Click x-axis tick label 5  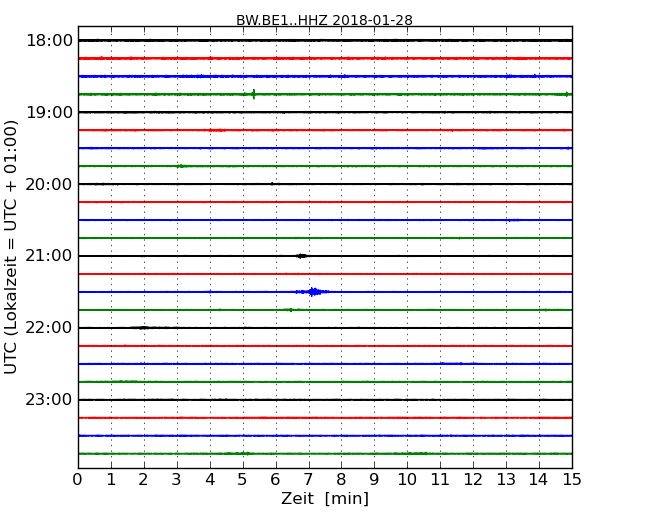[x=243, y=480]
